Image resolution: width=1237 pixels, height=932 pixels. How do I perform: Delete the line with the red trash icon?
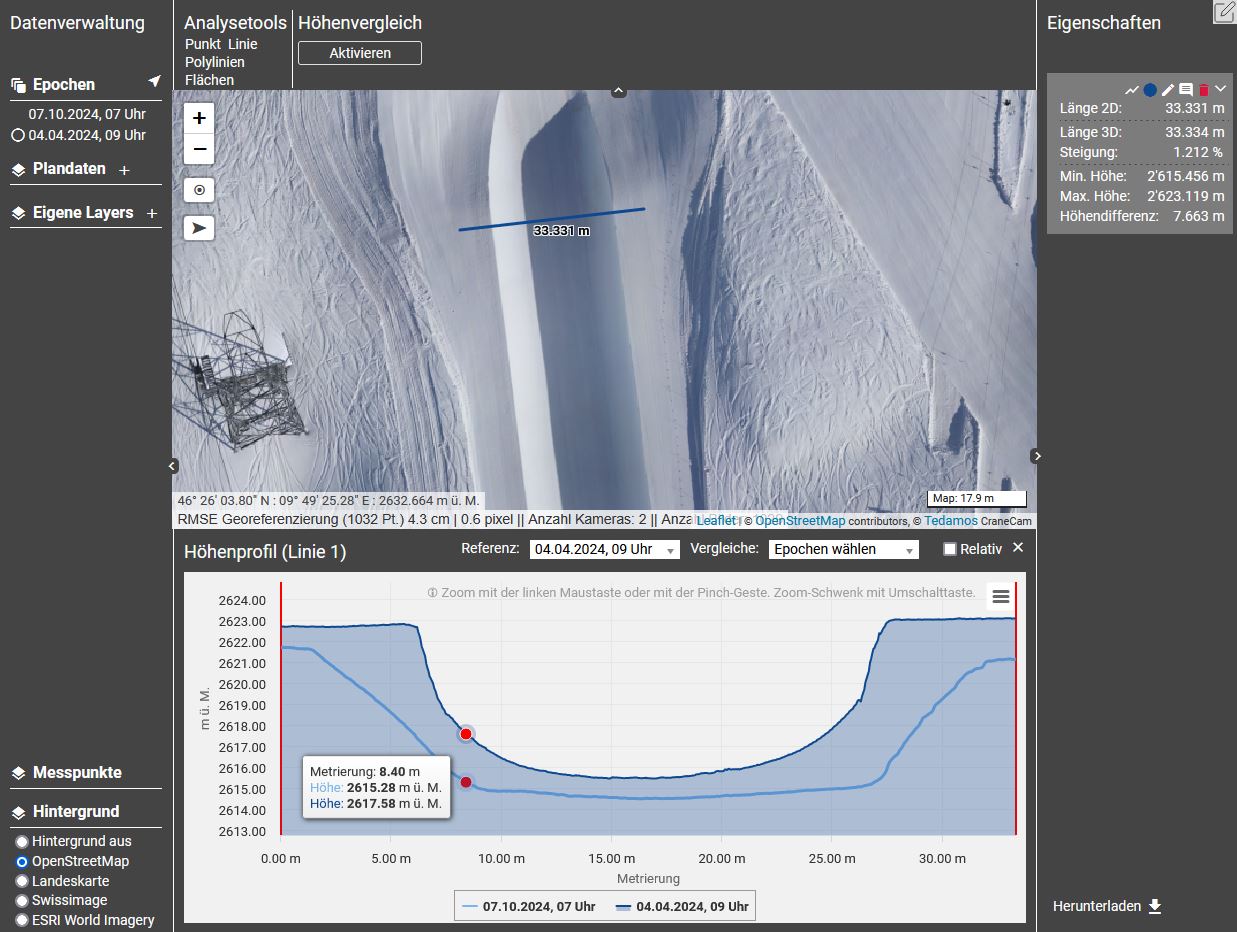(1204, 90)
